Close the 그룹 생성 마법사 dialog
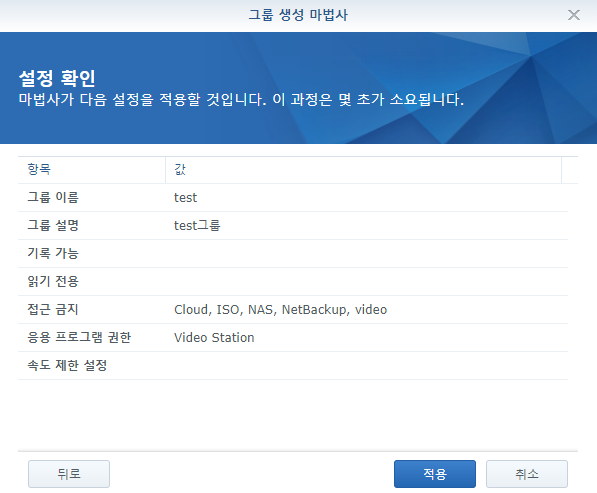Screen dimensions: 597x493 click(573, 15)
